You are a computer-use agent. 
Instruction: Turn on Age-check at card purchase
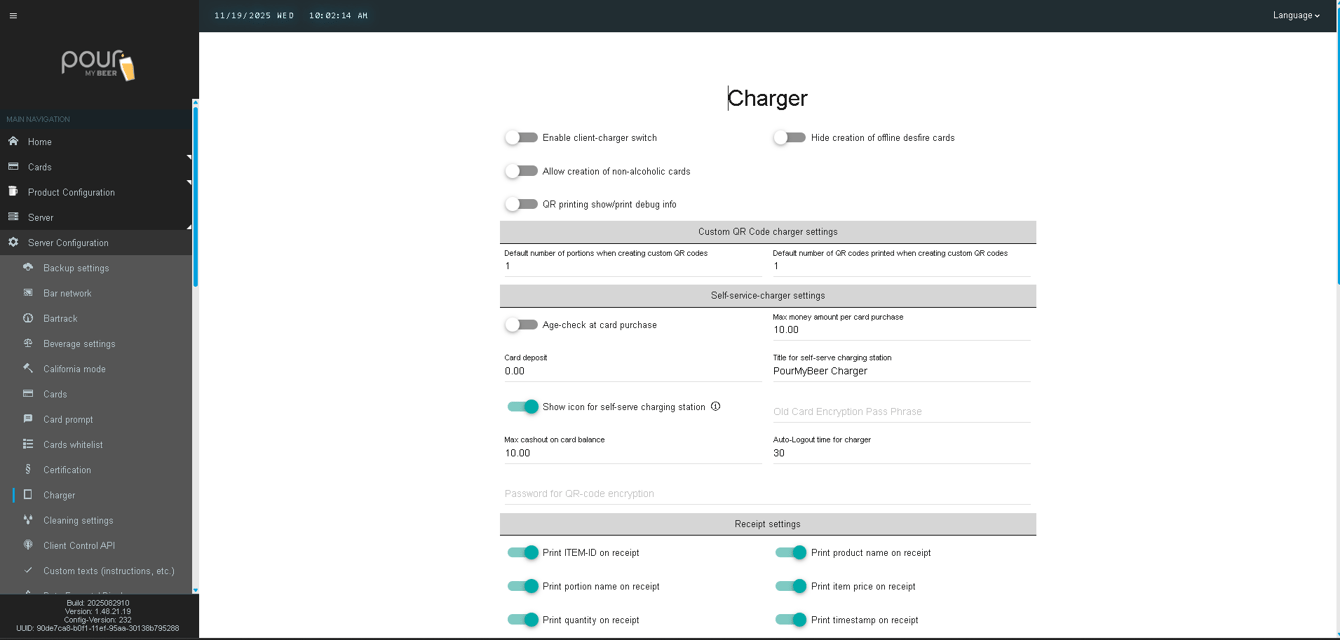tap(521, 324)
